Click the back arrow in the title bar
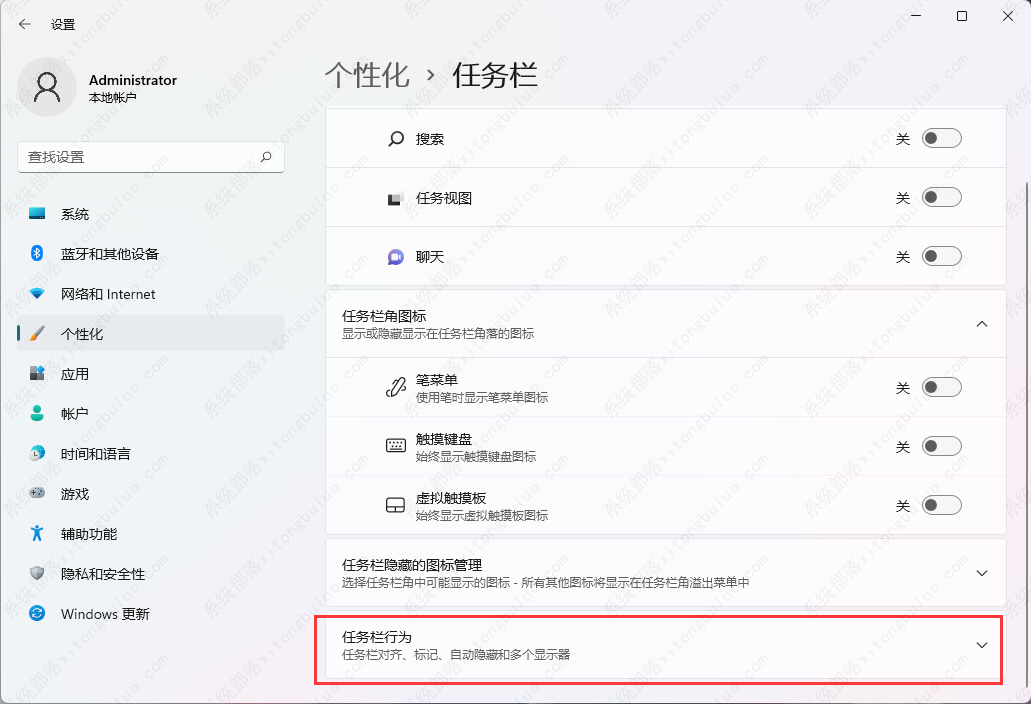This screenshot has width=1031, height=704. [25, 24]
